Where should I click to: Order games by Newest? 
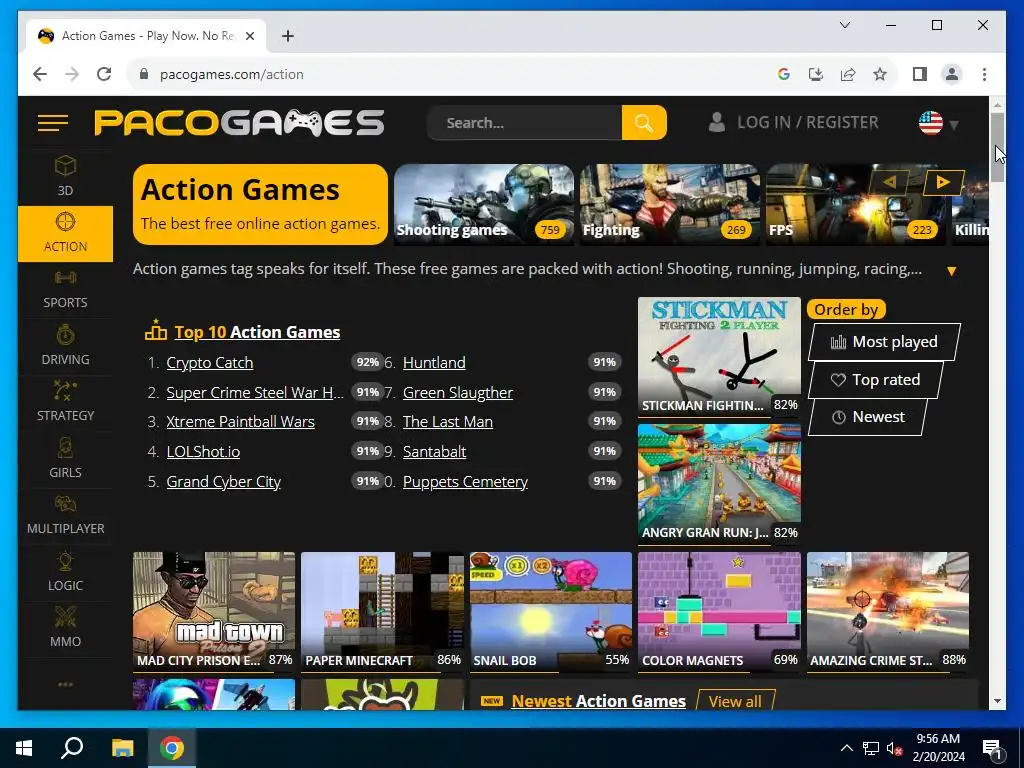pos(868,417)
